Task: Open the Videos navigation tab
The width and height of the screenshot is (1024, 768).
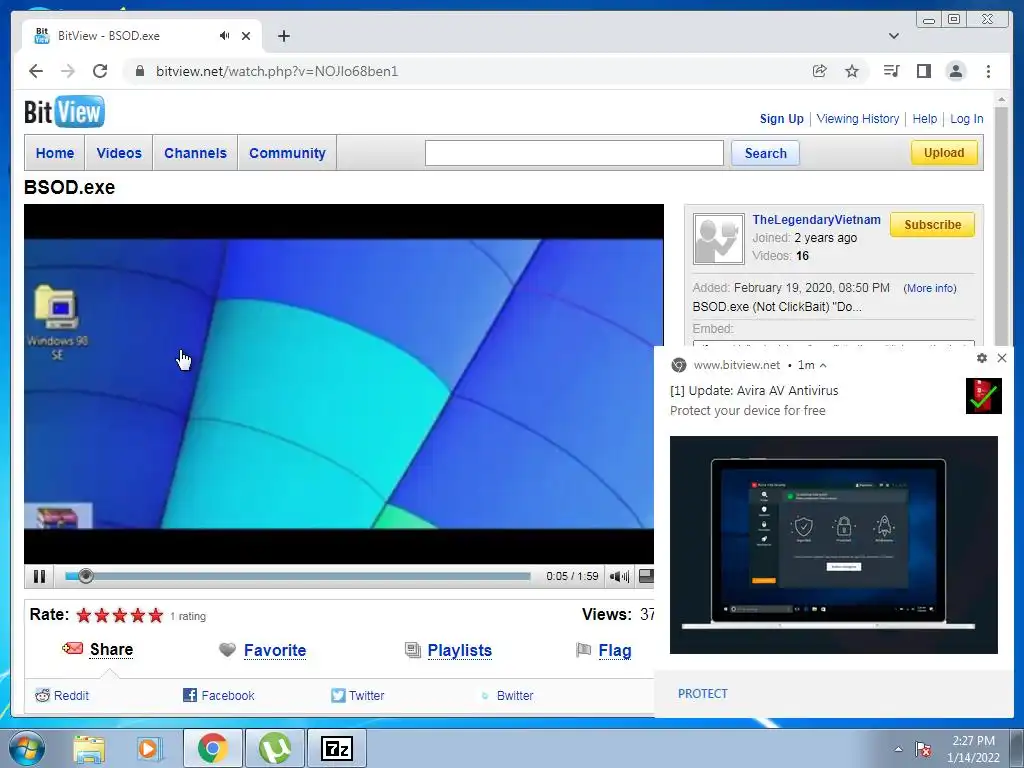Action: (x=119, y=153)
